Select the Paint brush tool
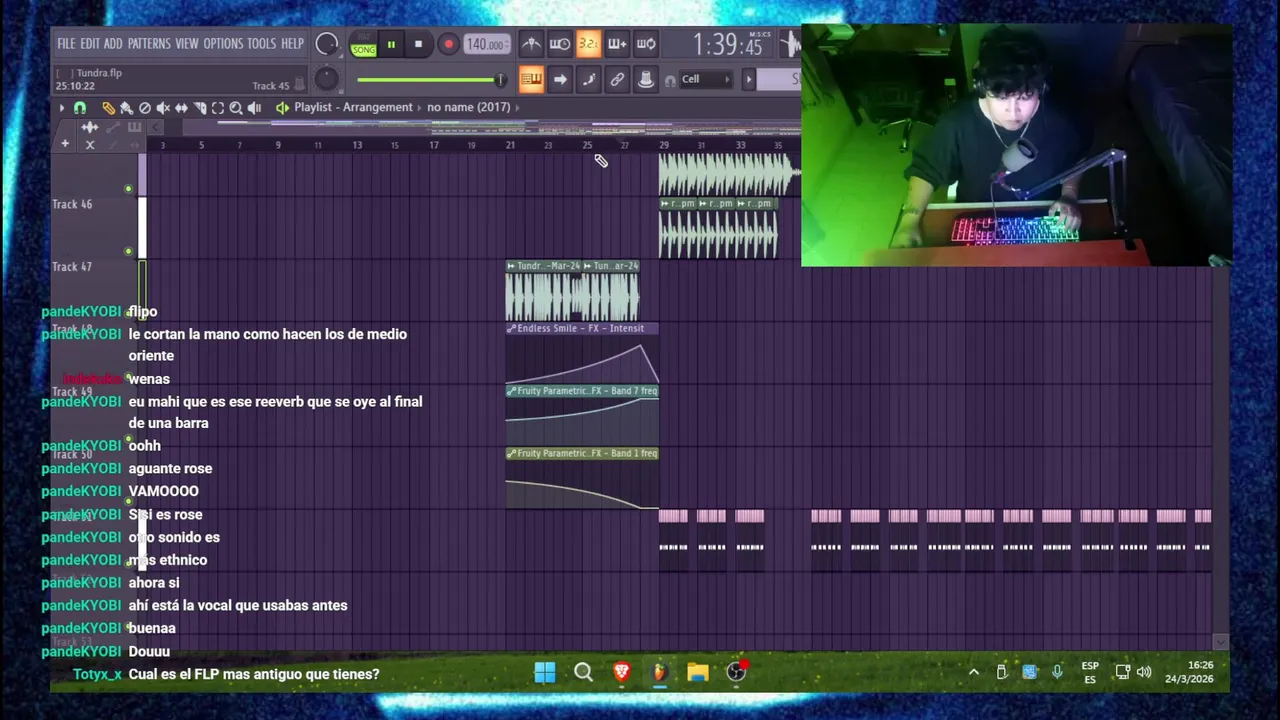Image resolution: width=1280 pixels, height=720 pixels. pos(126,107)
